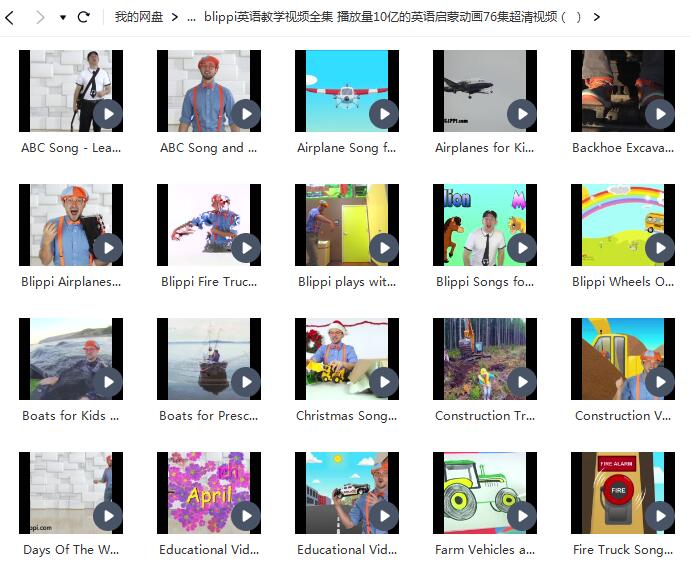Image resolution: width=690 pixels, height=567 pixels.
Task: Select the Construction V... file name
Action: 623,416
